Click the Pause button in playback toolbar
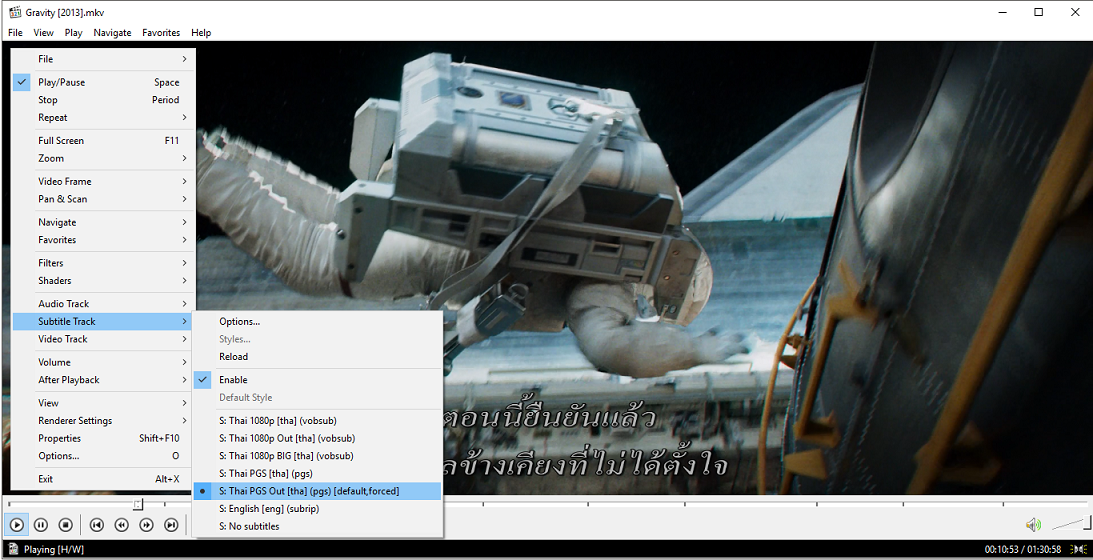The width and height of the screenshot is (1093, 560). click(x=41, y=524)
